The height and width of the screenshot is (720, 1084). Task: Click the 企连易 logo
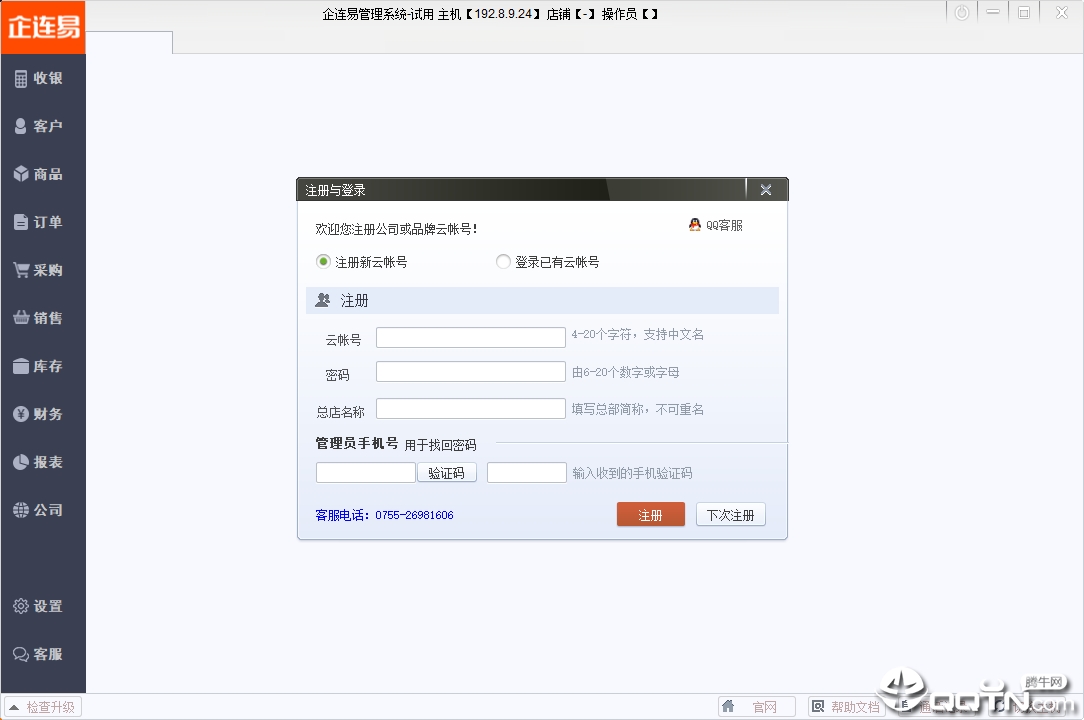pos(43,27)
